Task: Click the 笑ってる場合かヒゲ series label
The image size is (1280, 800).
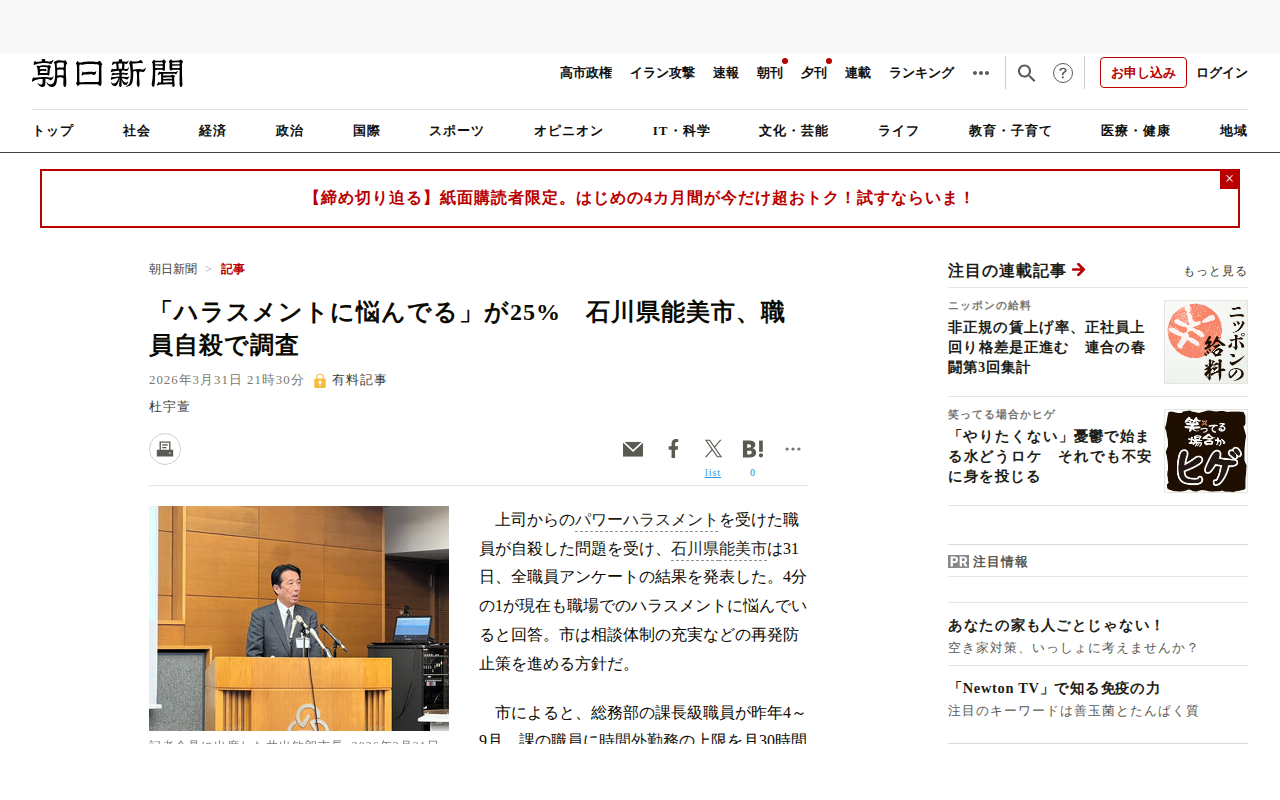Action: click(x=1002, y=414)
